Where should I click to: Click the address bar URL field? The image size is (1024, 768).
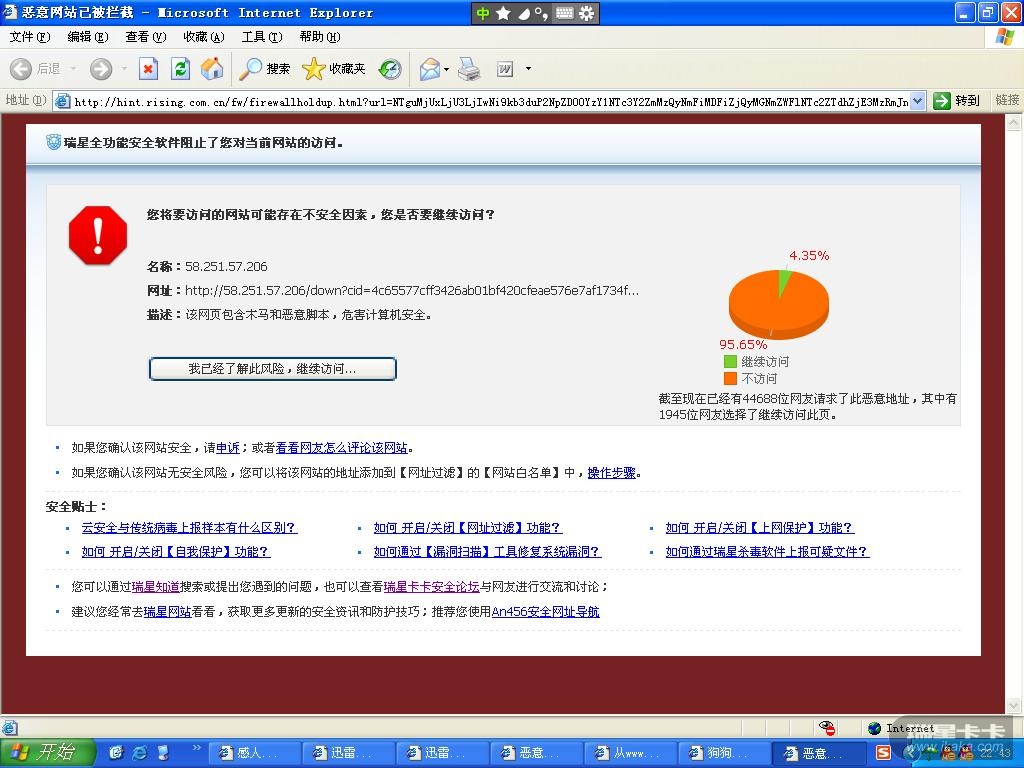490,101
